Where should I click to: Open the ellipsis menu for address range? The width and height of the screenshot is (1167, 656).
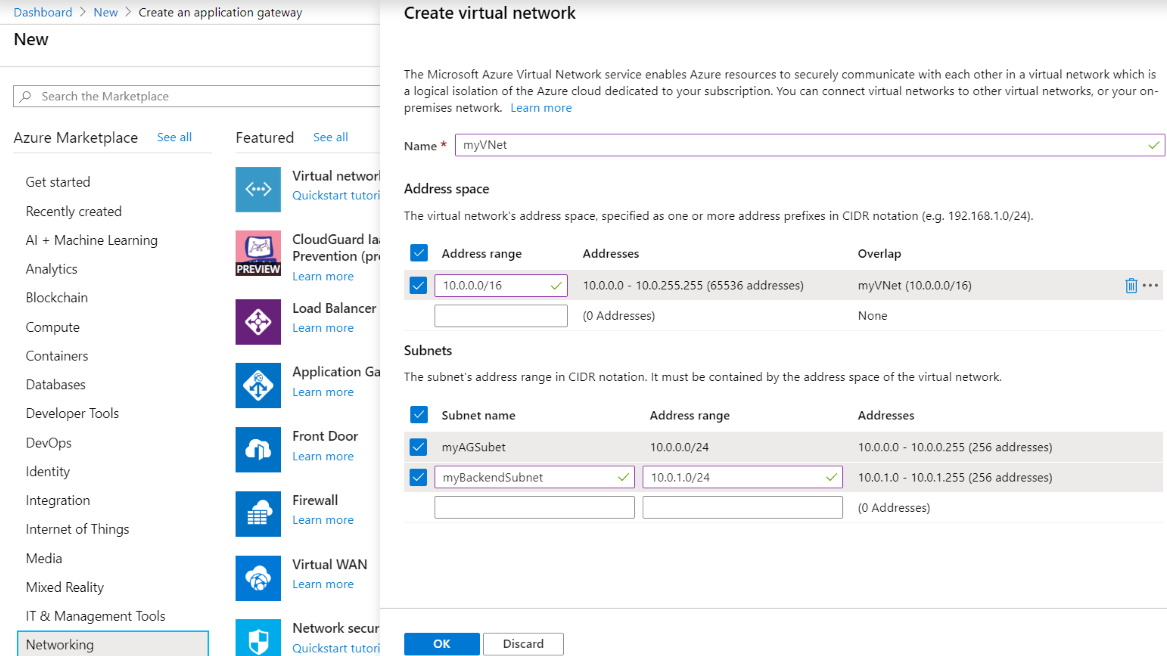[1151, 286]
